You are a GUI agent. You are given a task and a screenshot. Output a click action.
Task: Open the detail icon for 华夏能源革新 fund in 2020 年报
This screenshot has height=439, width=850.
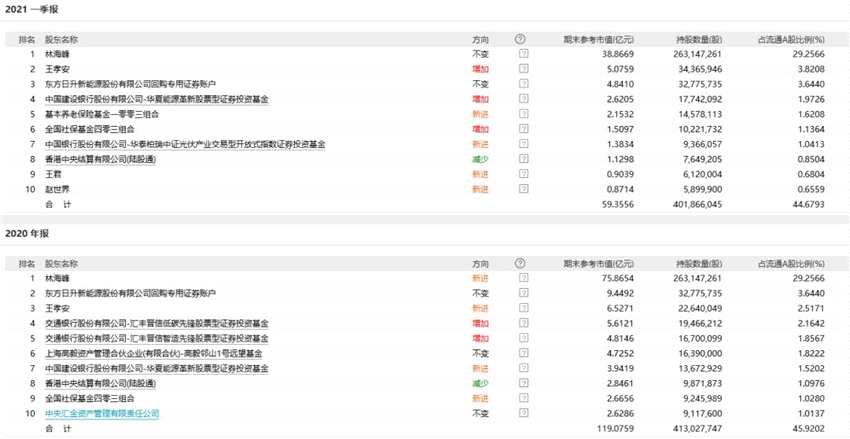tap(523, 368)
